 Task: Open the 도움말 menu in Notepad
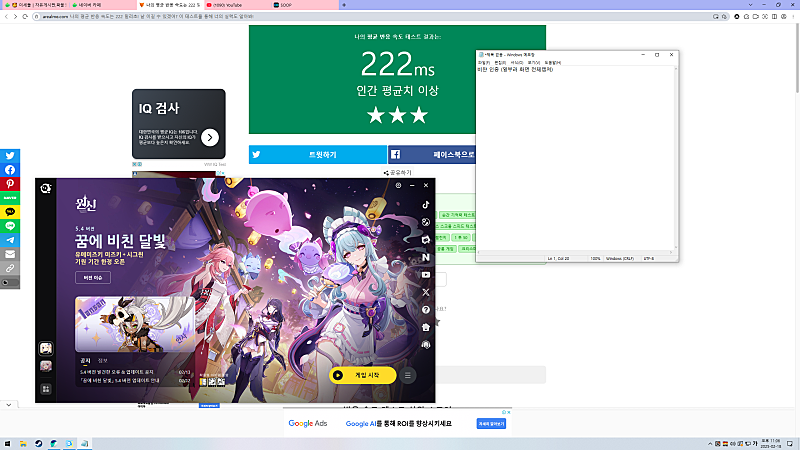click(x=553, y=63)
